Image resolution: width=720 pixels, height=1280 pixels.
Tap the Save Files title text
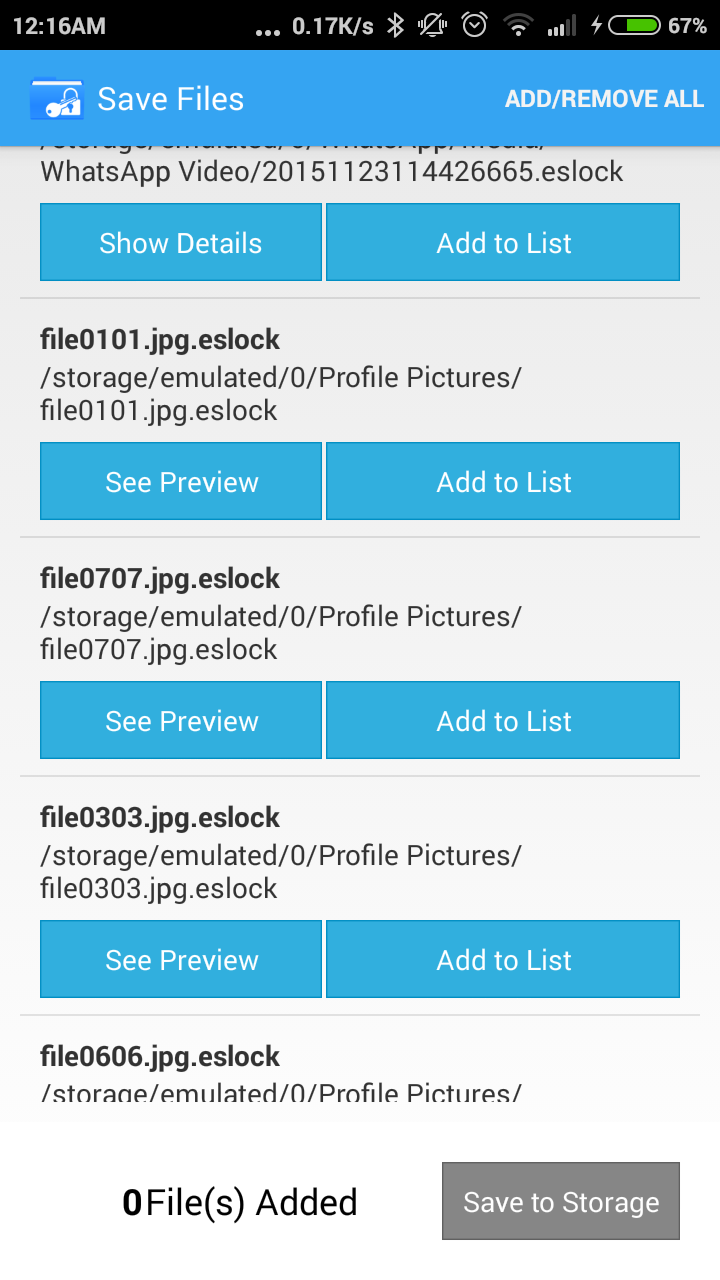[171, 99]
